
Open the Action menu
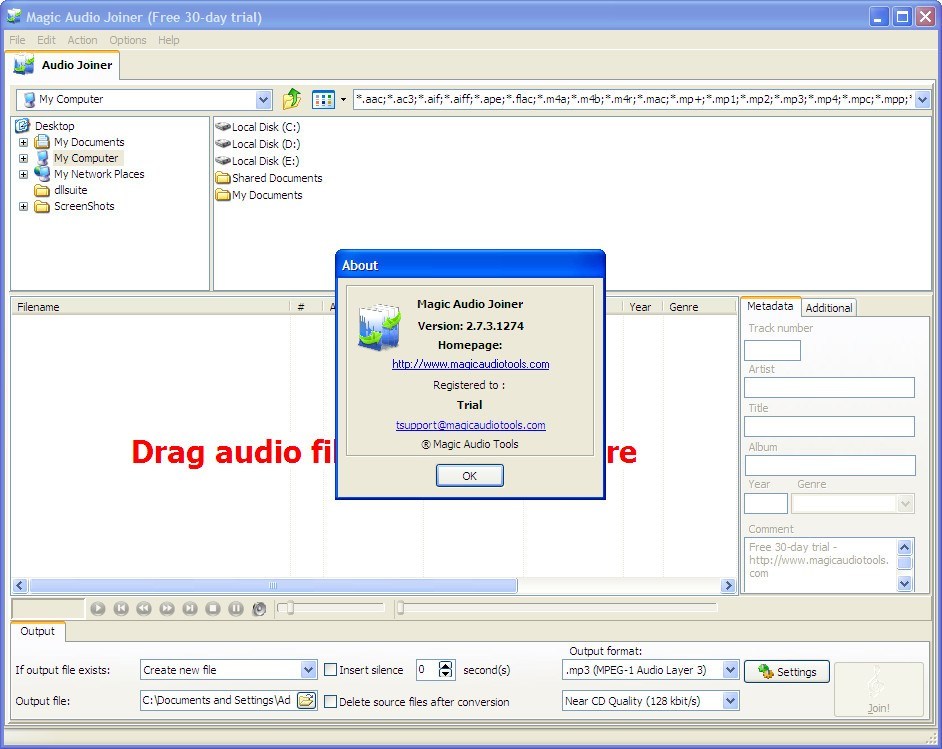[82, 40]
